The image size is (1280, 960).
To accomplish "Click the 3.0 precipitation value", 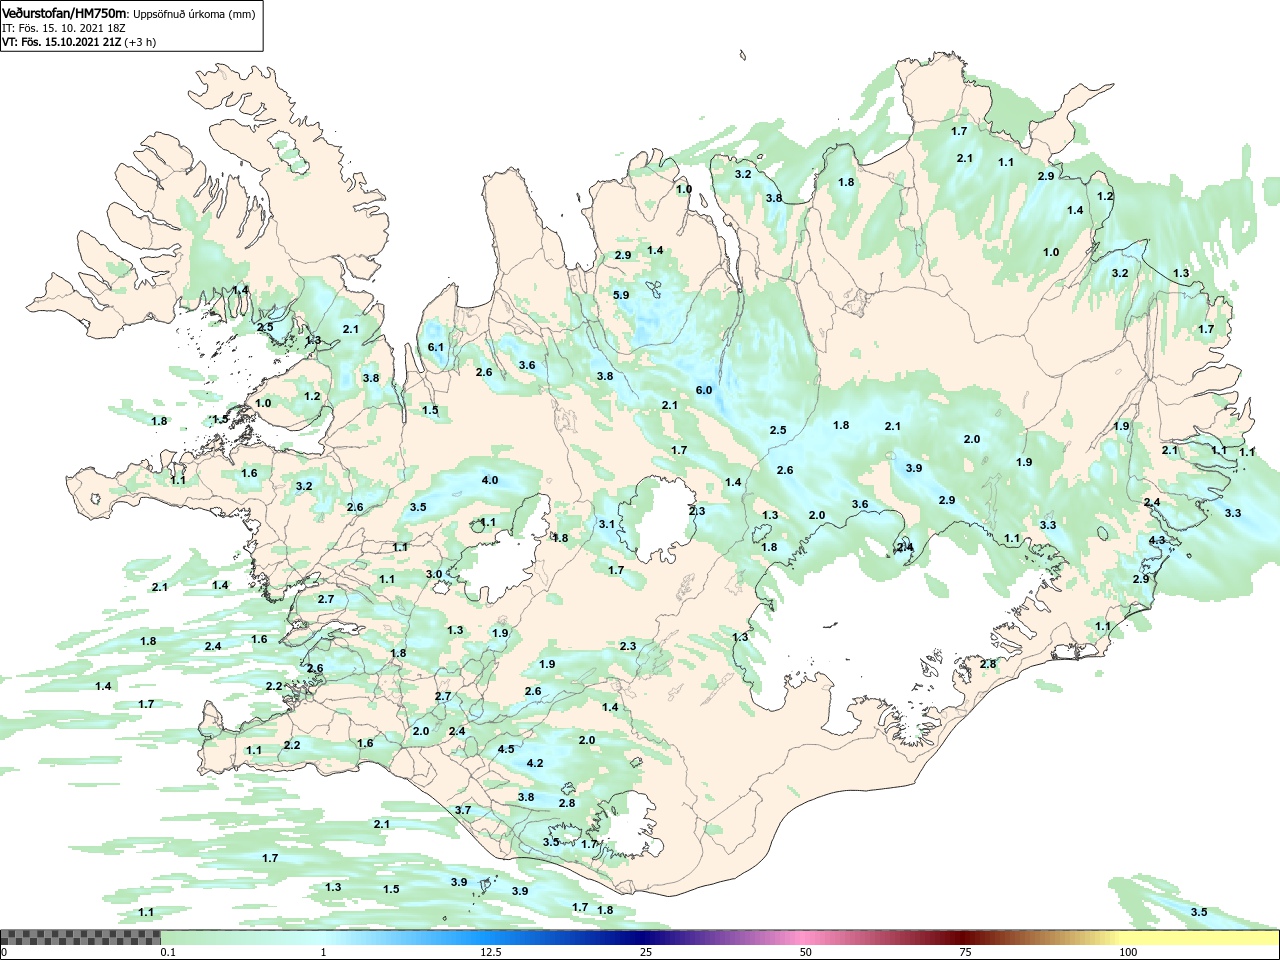I will tap(434, 574).
